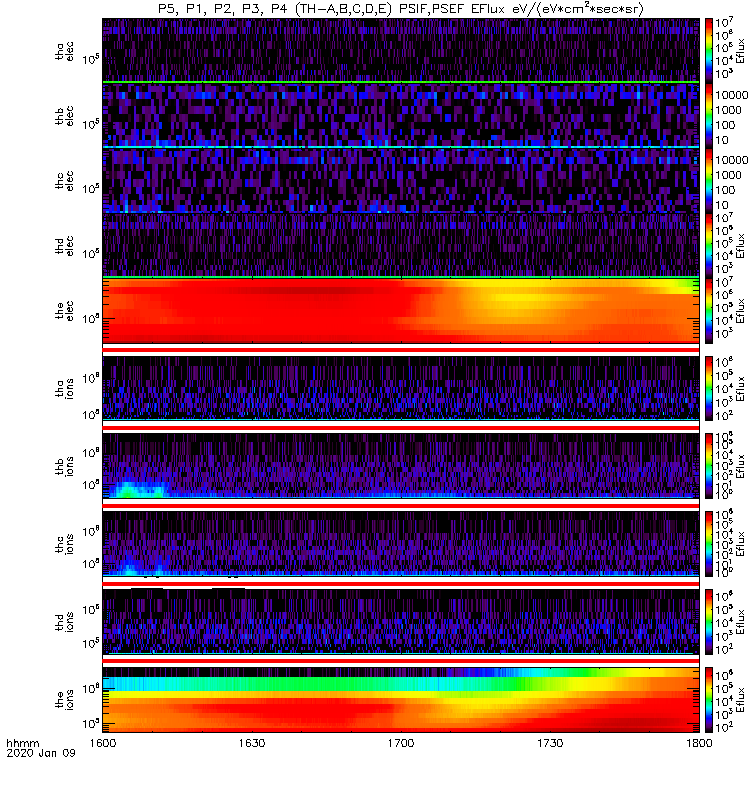The height and width of the screenshot is (800, 750).
Task: Select the "thc elec" y-axis label
Action: coord(64,181)
